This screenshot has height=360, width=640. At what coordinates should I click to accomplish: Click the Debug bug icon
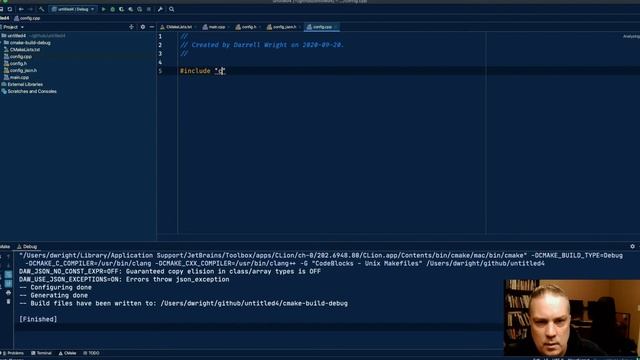click(x=113, y=9)
